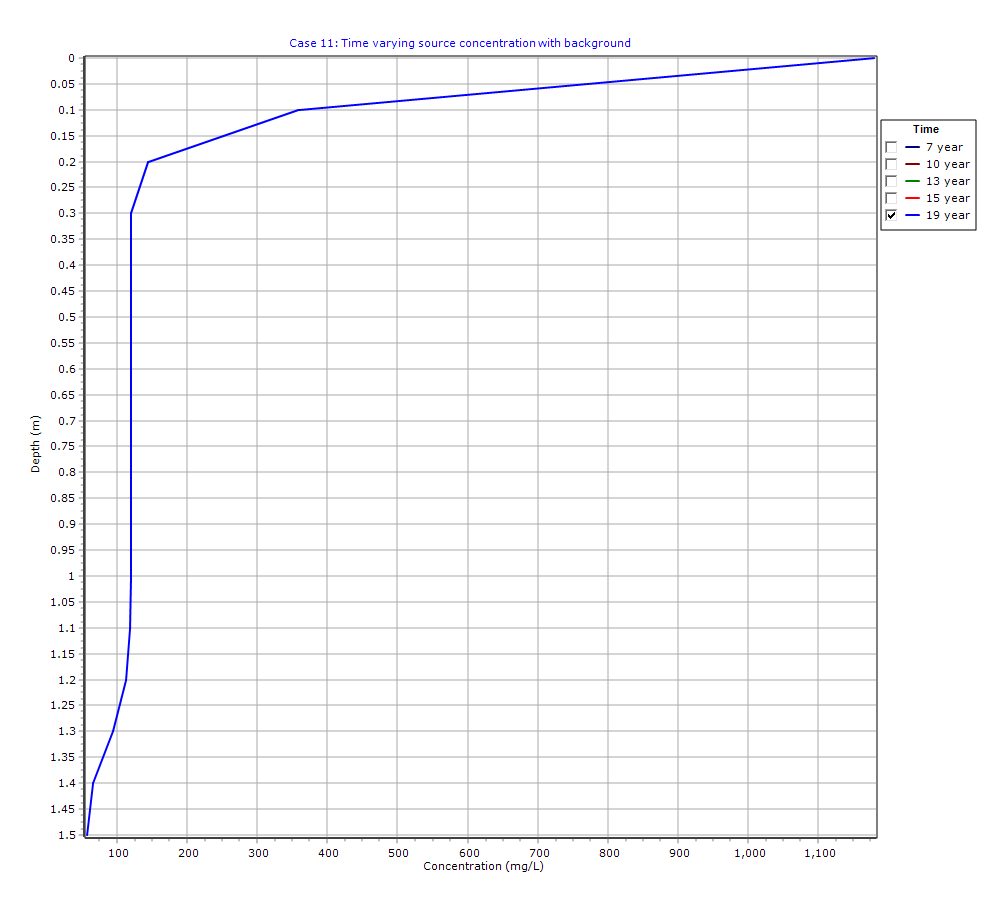1007x910 pixels.
Task: Click the curve's top endpoint at depth 0
Action: tap(874, 58)
